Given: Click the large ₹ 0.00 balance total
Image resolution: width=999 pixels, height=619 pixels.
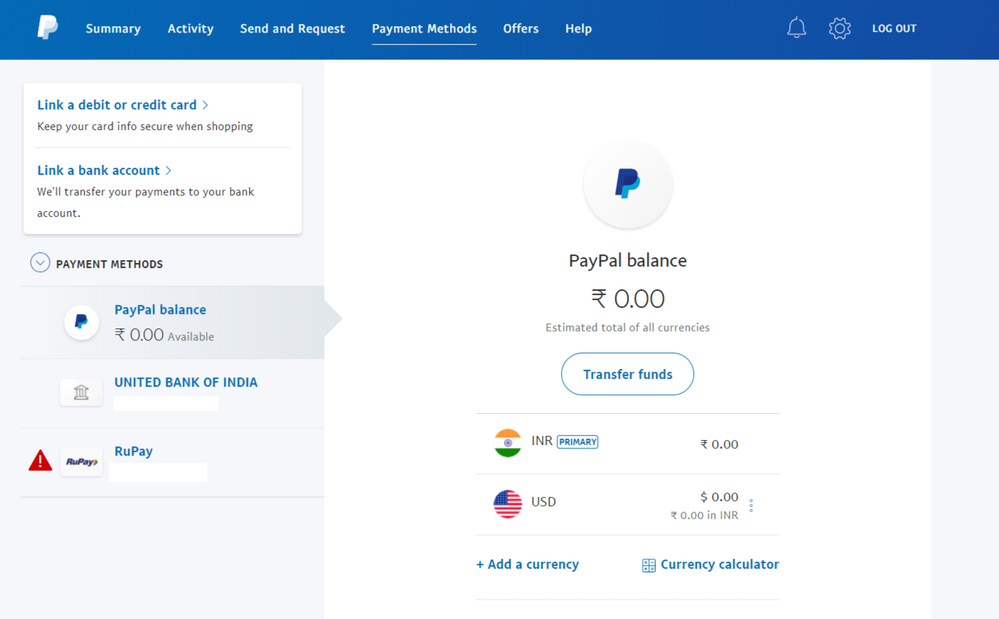Looking at the screenshot, I should (x=628, y=299).
